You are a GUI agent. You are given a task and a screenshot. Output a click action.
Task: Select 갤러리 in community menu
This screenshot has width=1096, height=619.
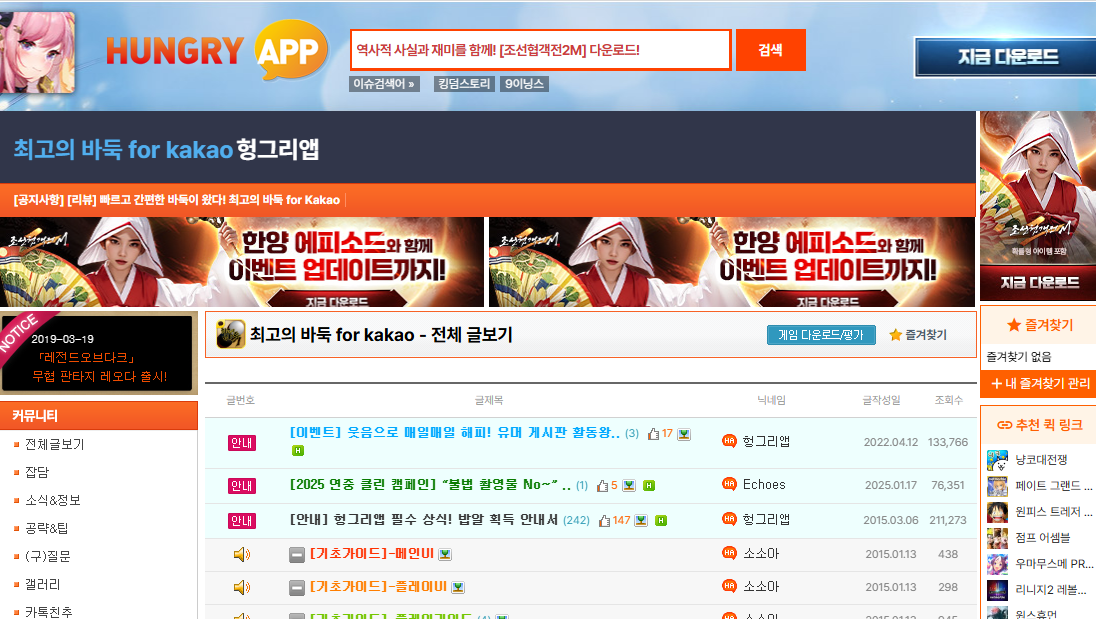coord(43,584)
